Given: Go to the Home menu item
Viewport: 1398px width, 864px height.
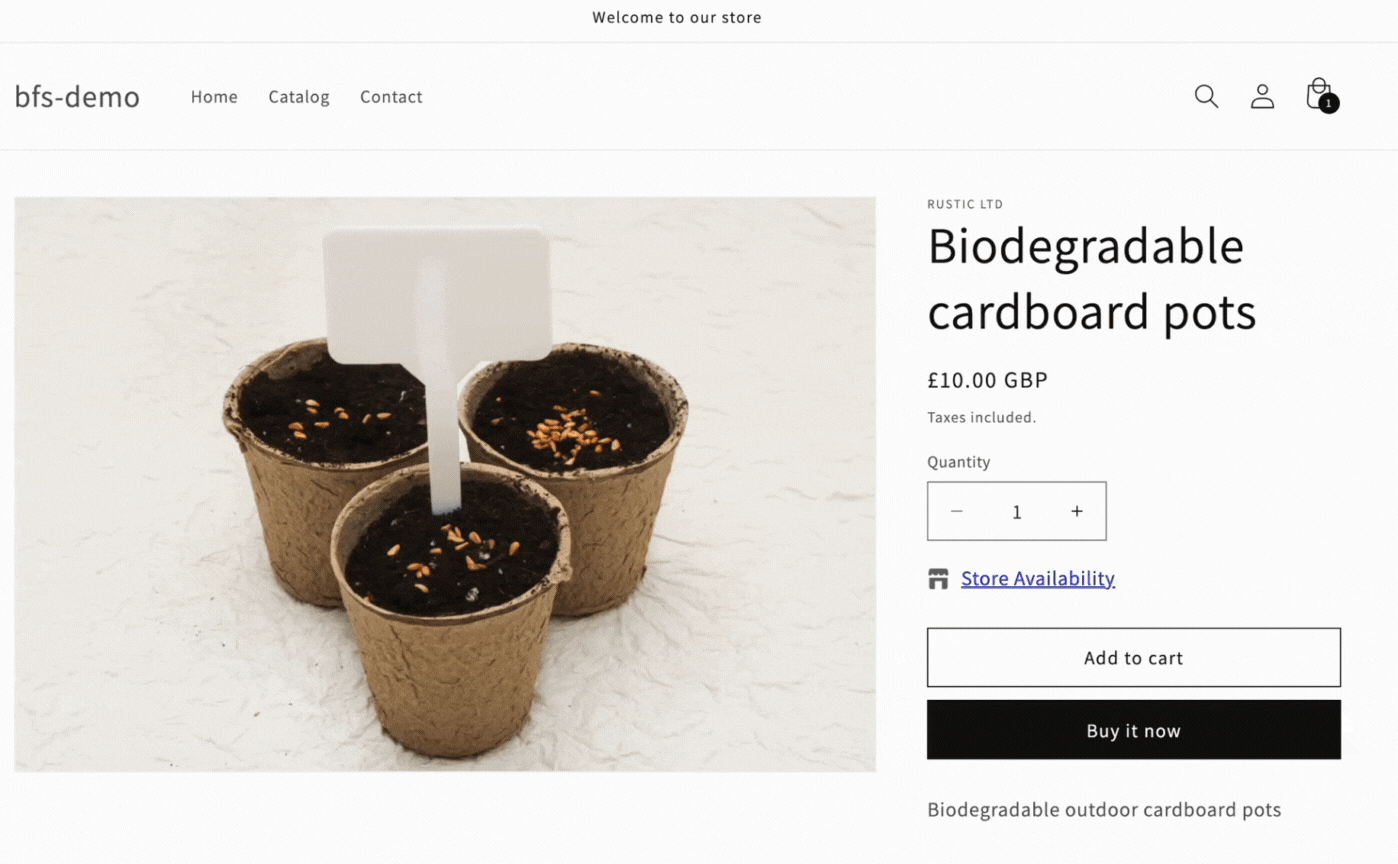Looking at the screenshot, I should click(x=214, y=97).
